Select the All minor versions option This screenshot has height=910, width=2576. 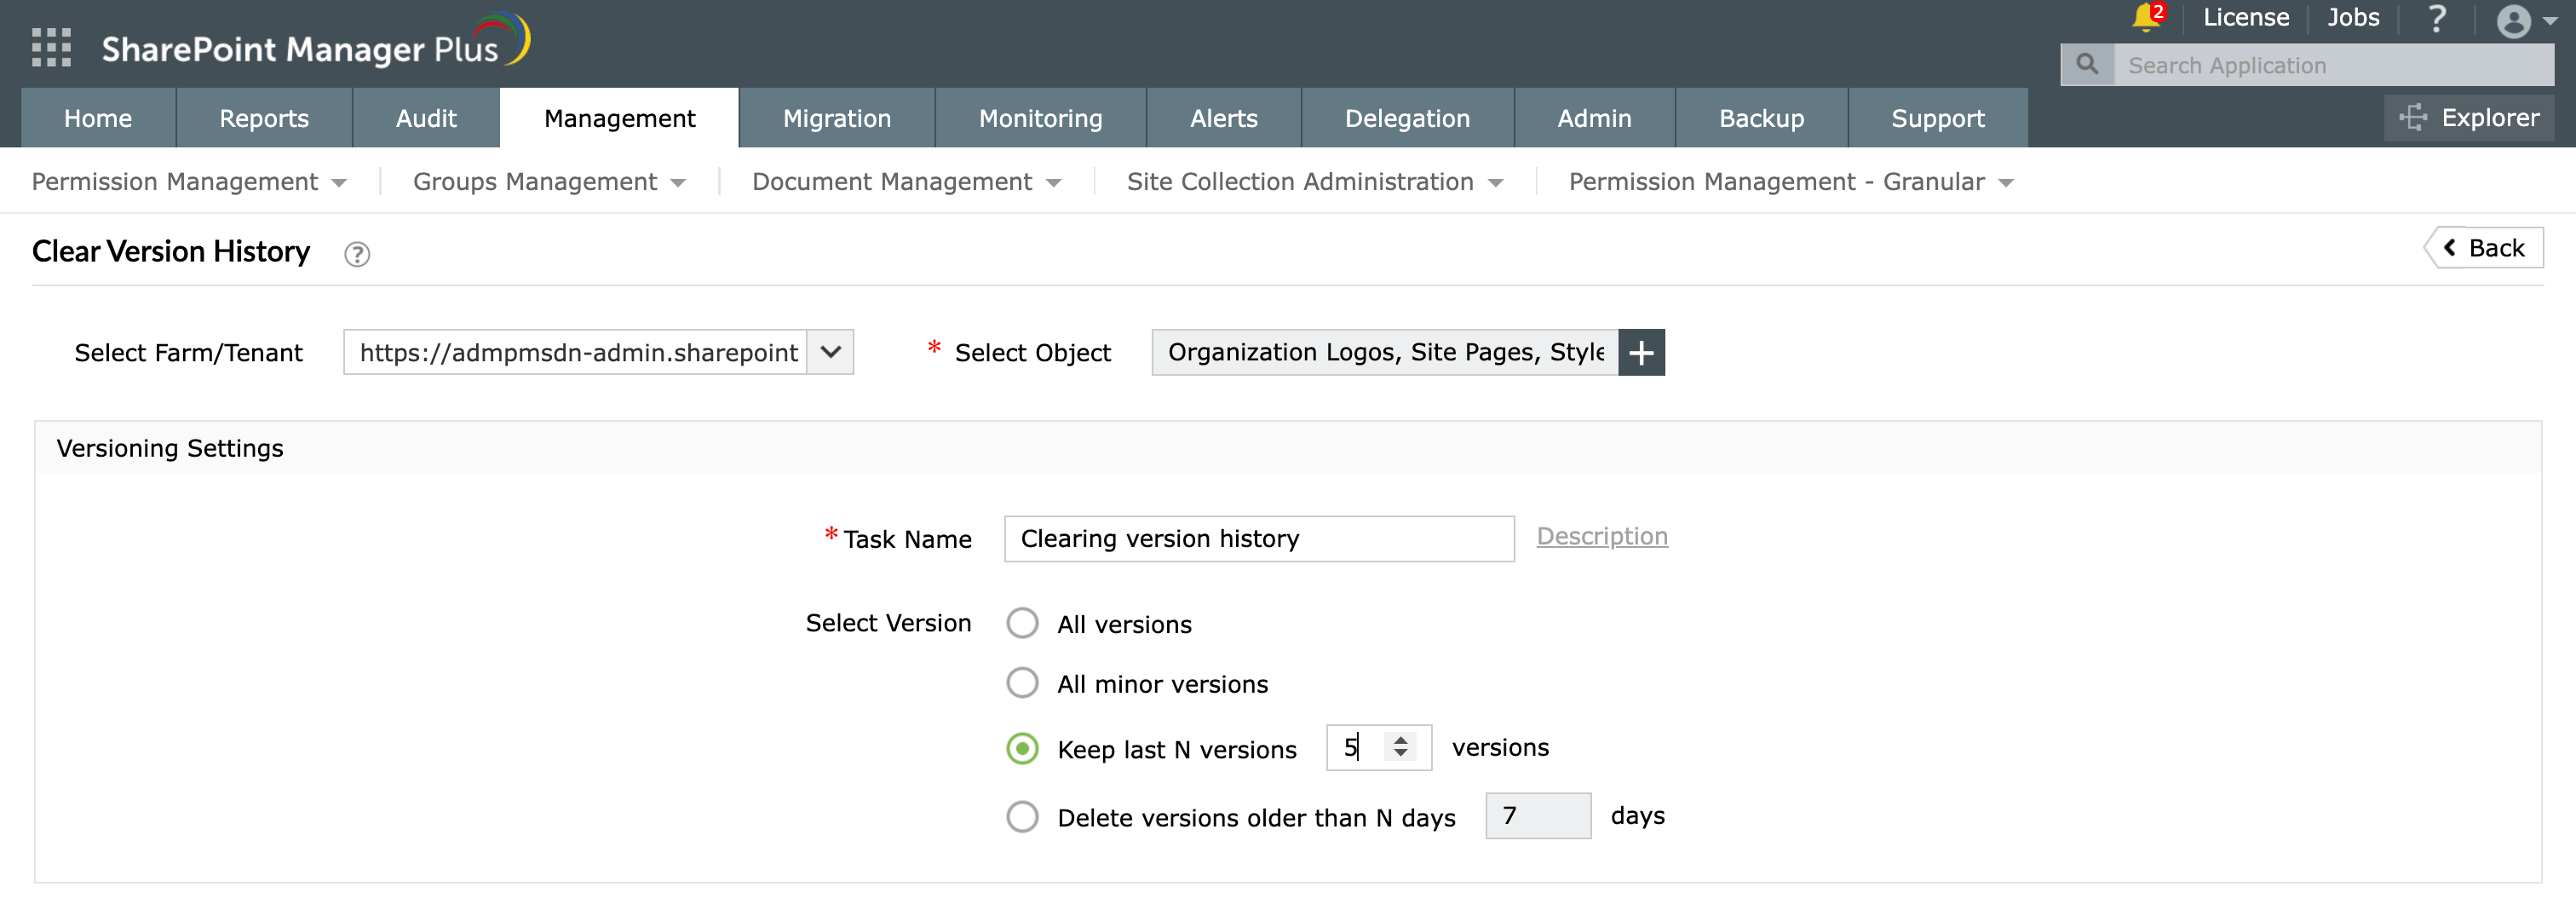pyautogui.click(x=1022, y=683)
